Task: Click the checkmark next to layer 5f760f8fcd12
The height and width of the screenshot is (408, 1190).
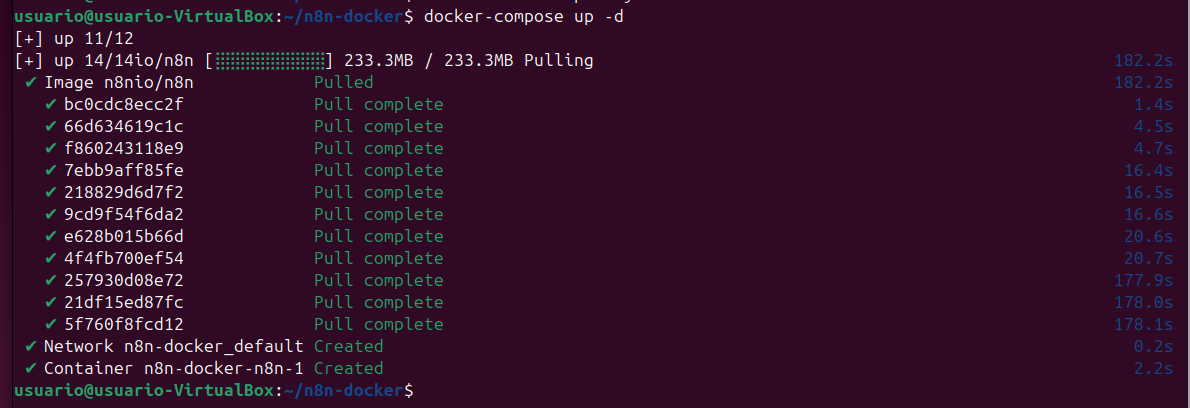Action: (x=51, y=324)
